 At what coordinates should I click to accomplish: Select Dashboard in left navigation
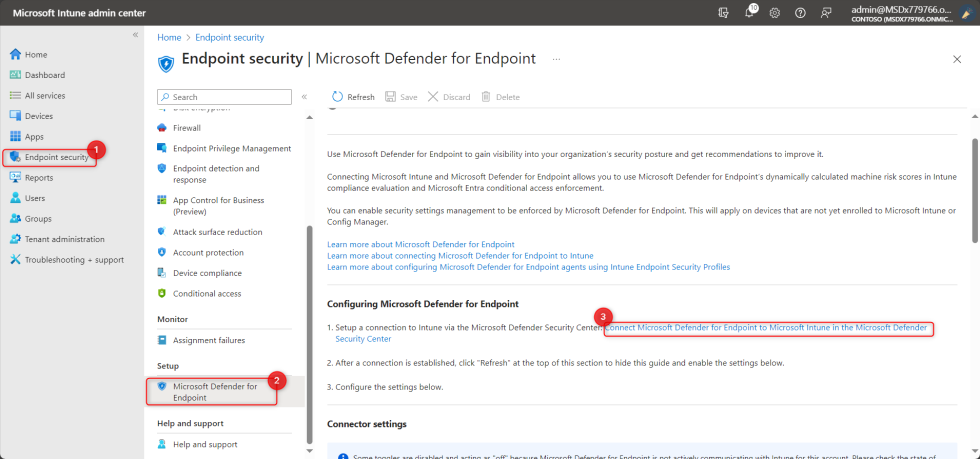pos(45,75)
